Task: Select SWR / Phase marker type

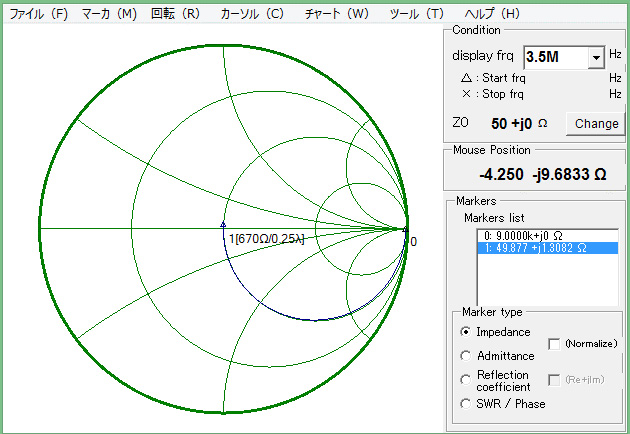Action: point(466,404)
